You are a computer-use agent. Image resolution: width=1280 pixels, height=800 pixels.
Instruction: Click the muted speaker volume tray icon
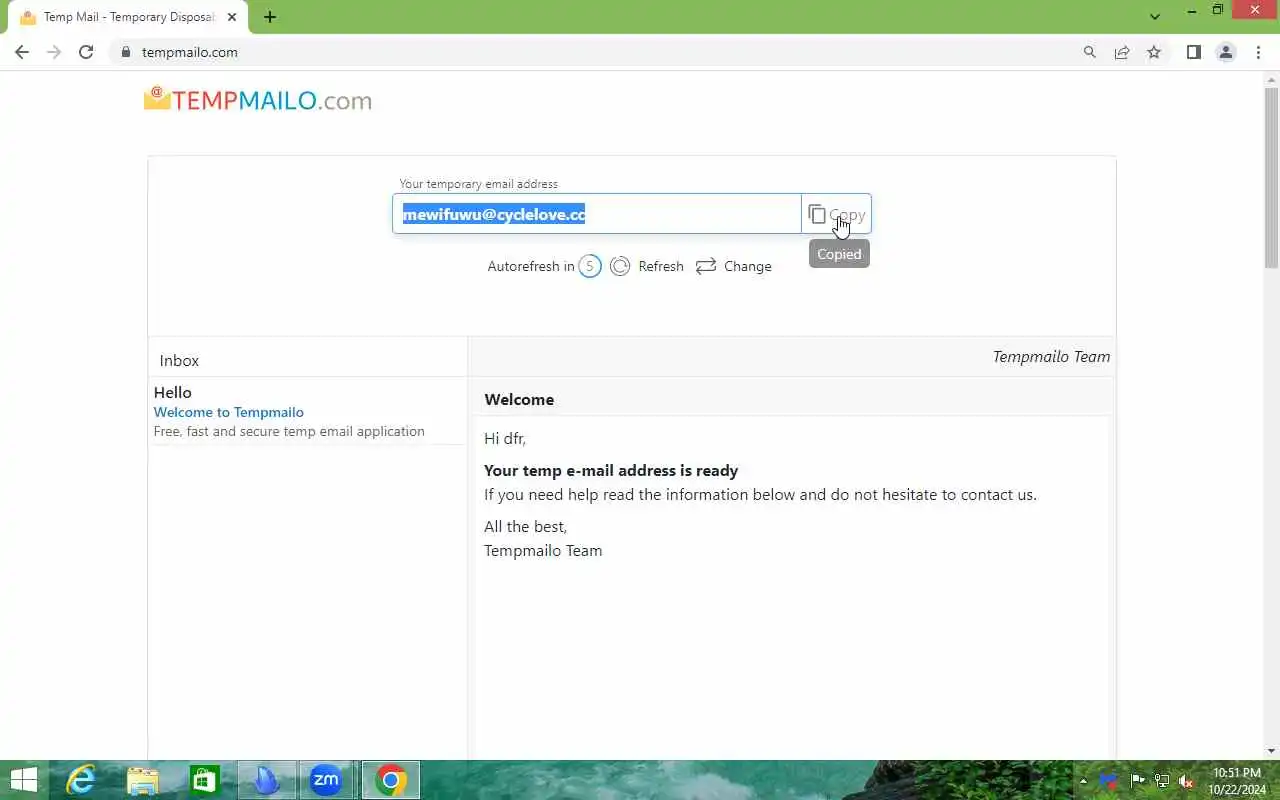1186,781
